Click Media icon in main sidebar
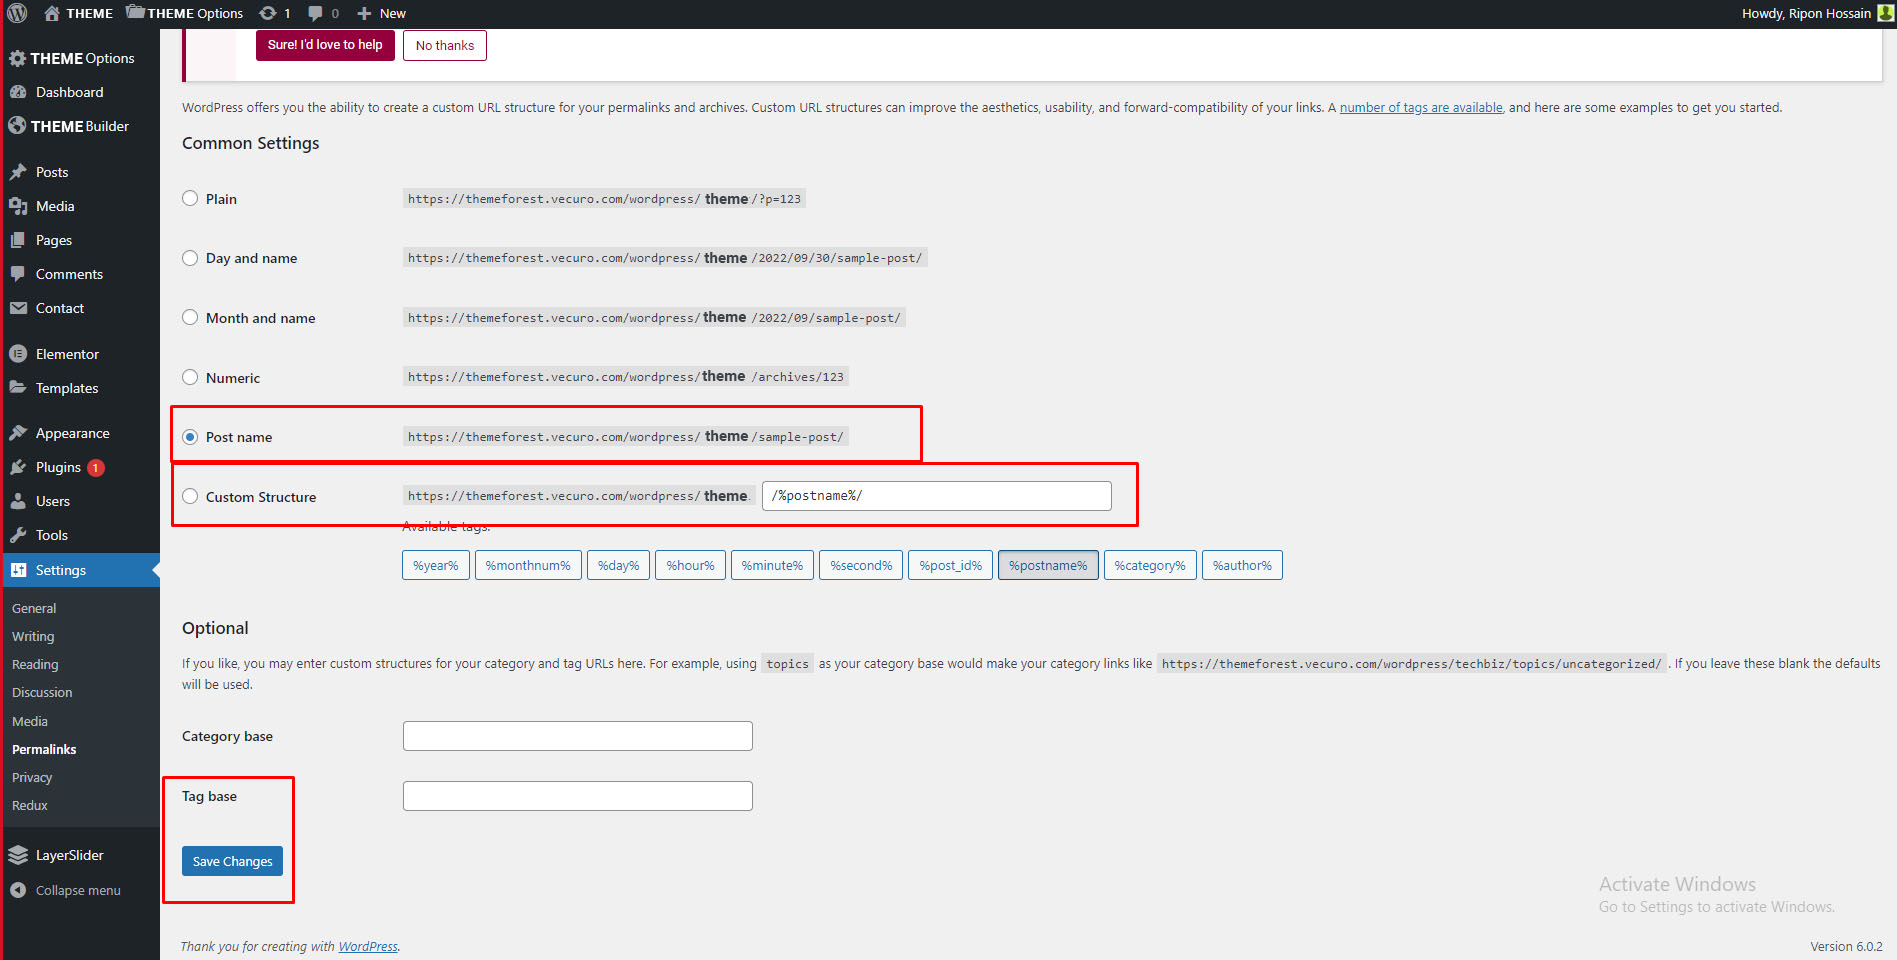Viewport: 1897px width, 960px height. coord(18,206)
